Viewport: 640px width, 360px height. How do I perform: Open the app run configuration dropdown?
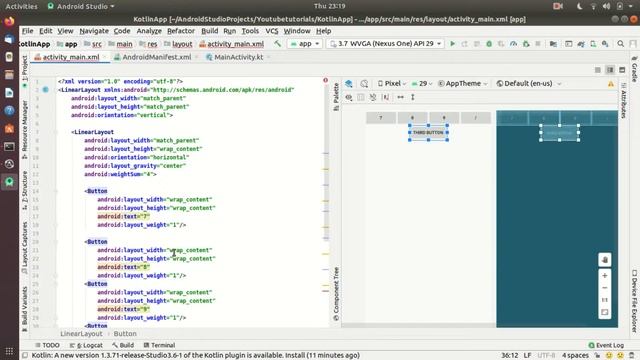304,43
